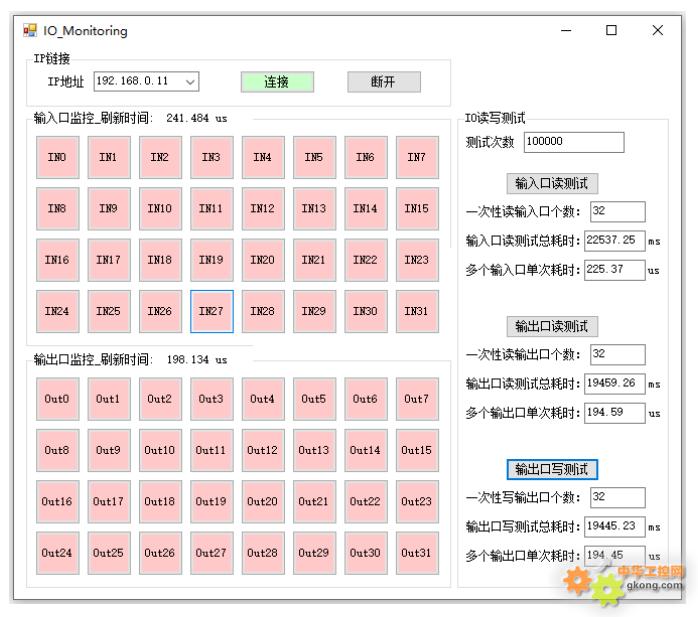Toggle the Out31 output button
The width and height of the screenshot is (698, 617).
[416, 552]
